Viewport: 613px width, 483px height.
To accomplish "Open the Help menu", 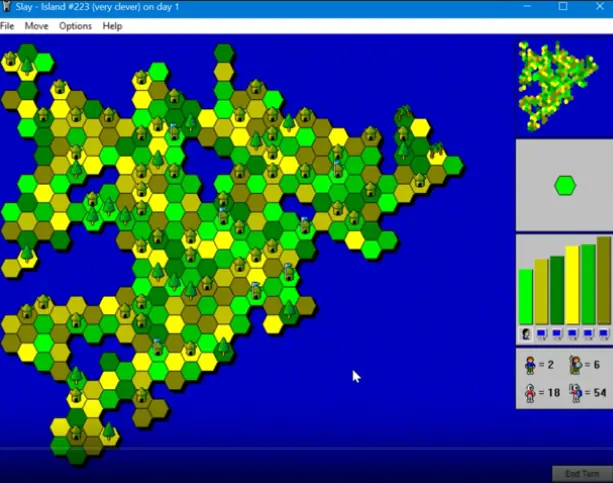I will (x=113, y=26).
